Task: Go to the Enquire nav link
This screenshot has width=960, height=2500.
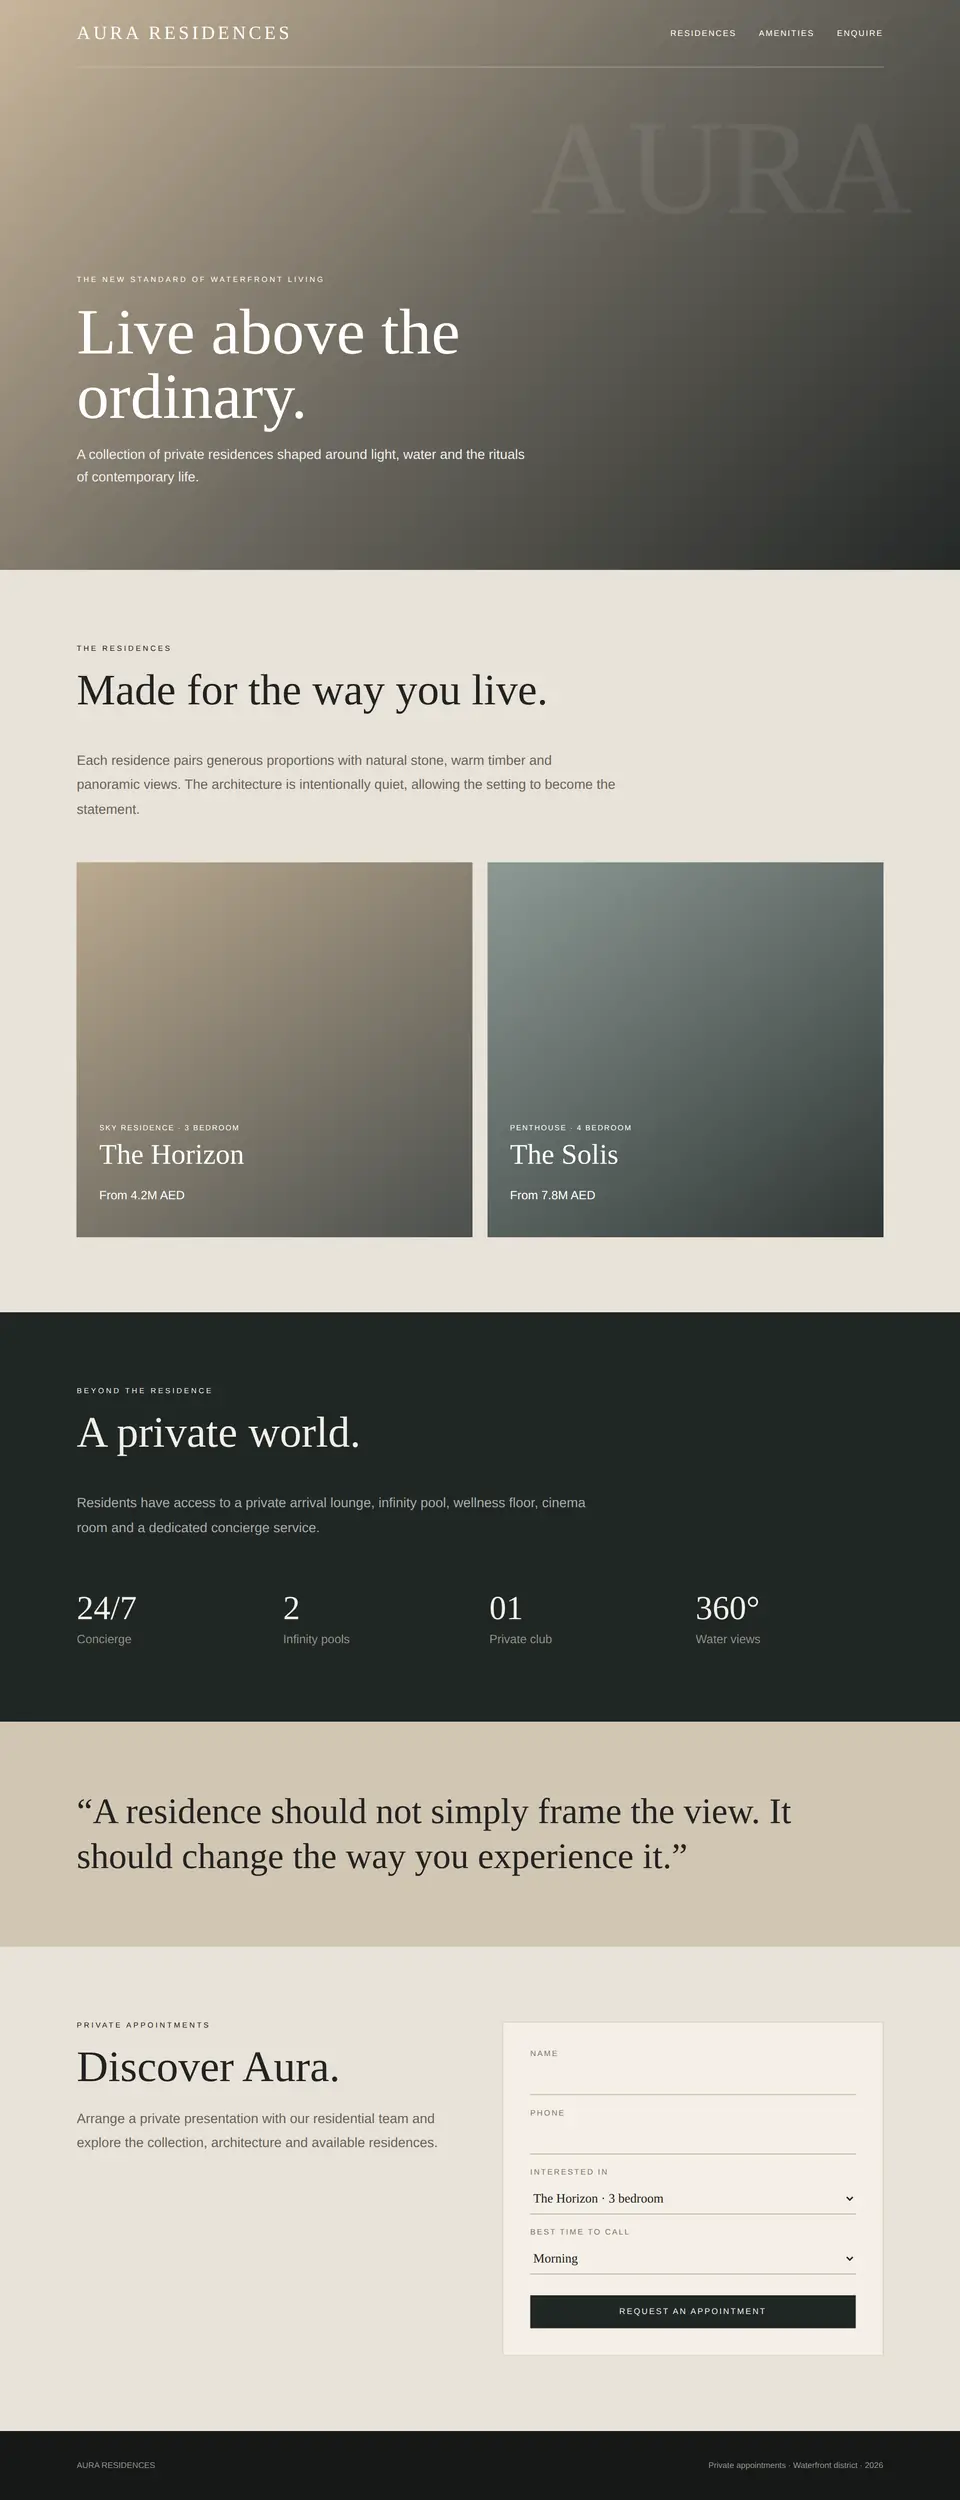Action: pos(860,33)
